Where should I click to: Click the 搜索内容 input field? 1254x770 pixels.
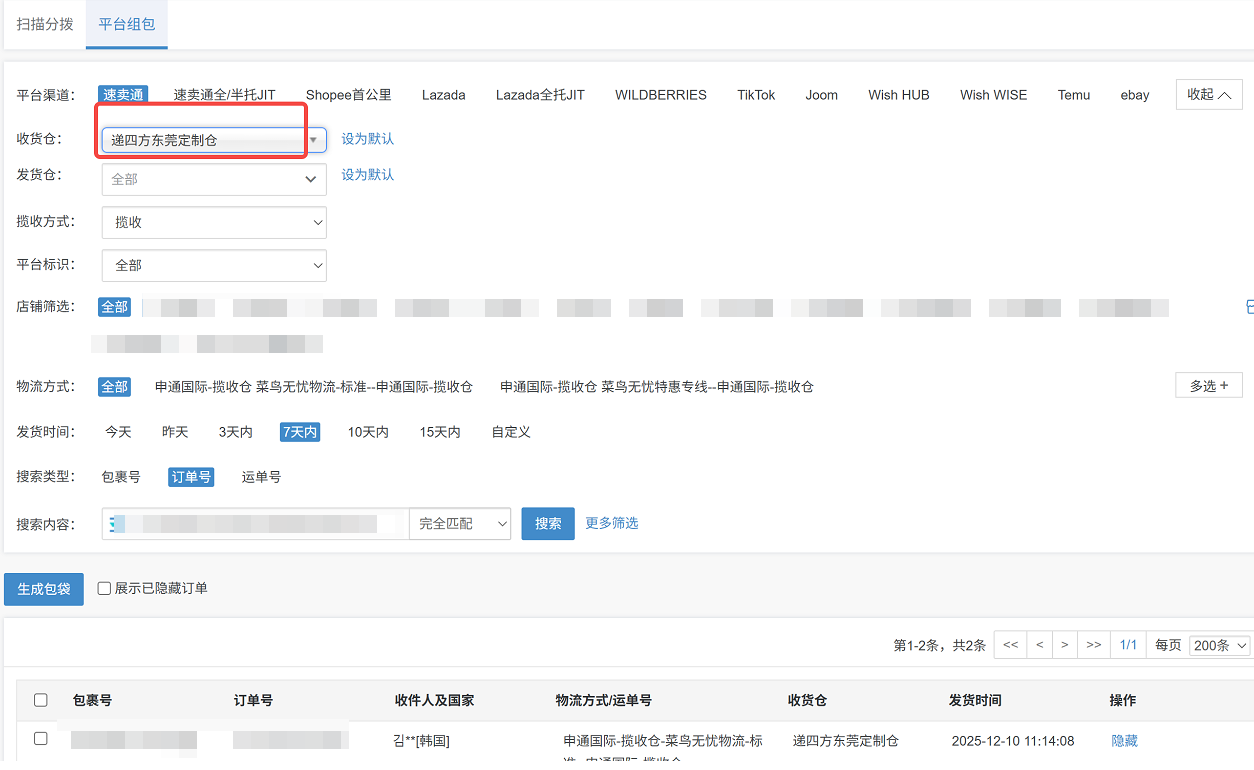coord(255,524)
